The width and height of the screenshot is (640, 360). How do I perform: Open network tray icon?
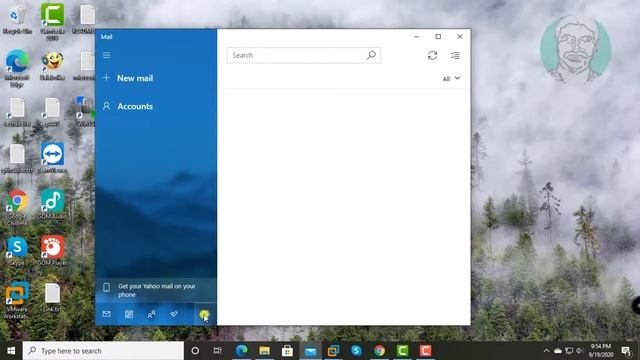click(x=569, y=351)
